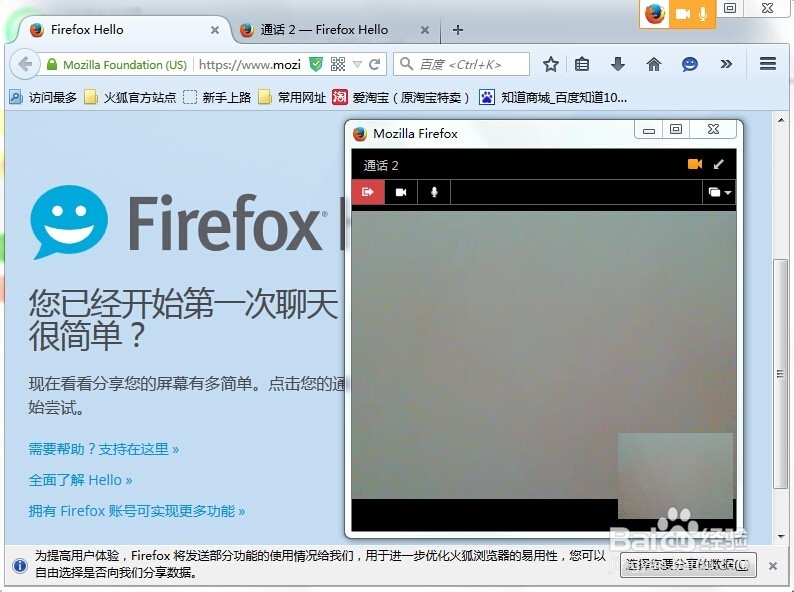794x592 pixels.
Task: Click the diagonal arrow icon beside 通话 2
Action: pos(719,164)
